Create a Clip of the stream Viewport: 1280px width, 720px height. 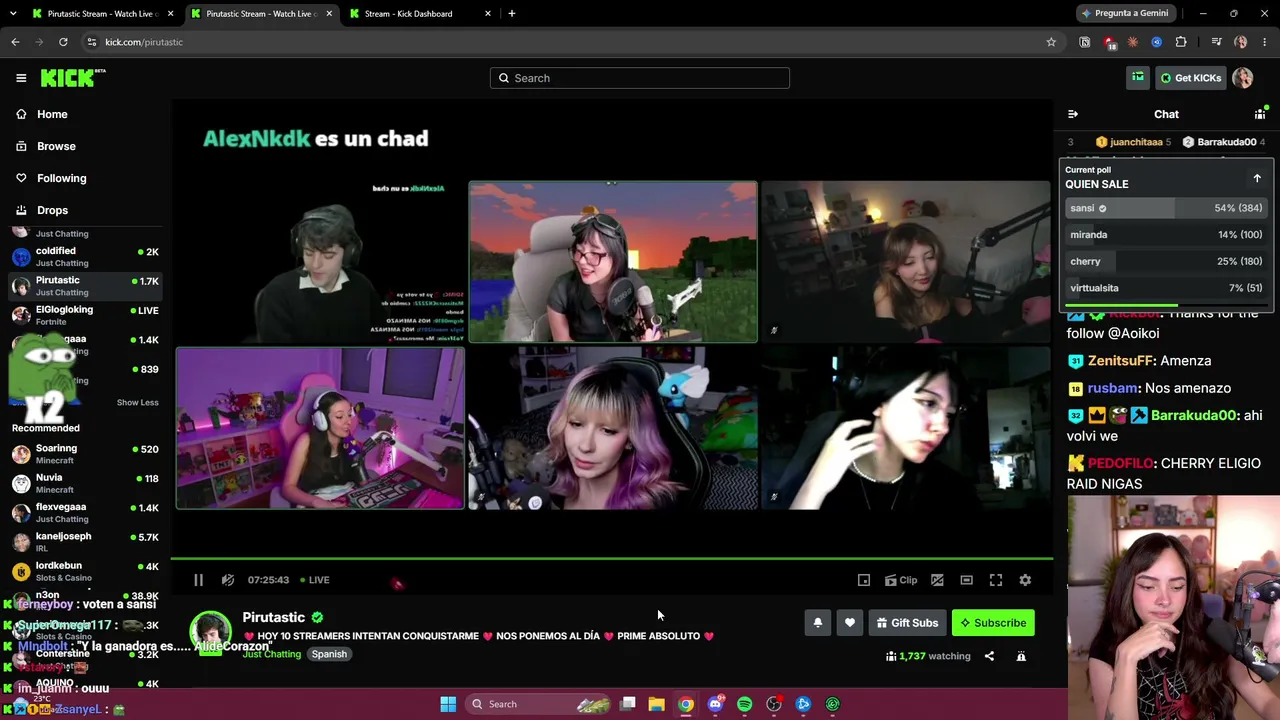(x=901, y=580)
